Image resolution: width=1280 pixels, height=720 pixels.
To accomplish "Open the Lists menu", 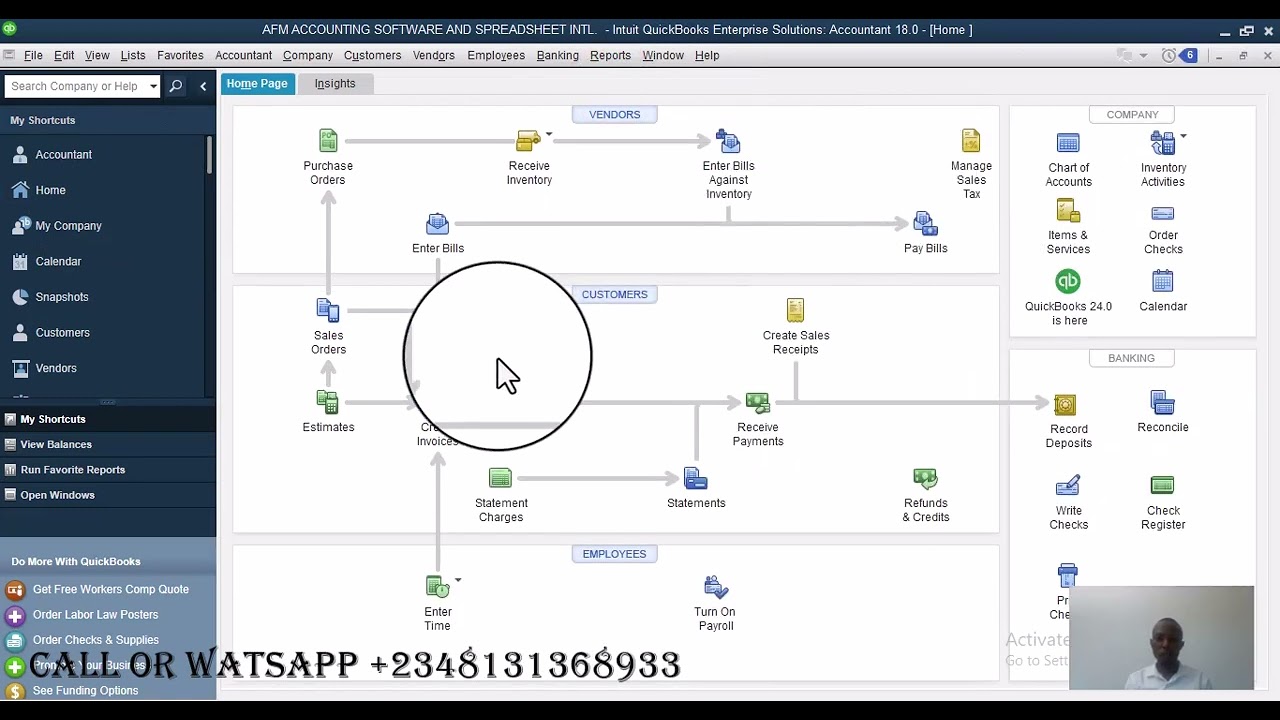I will coord(133,55).
